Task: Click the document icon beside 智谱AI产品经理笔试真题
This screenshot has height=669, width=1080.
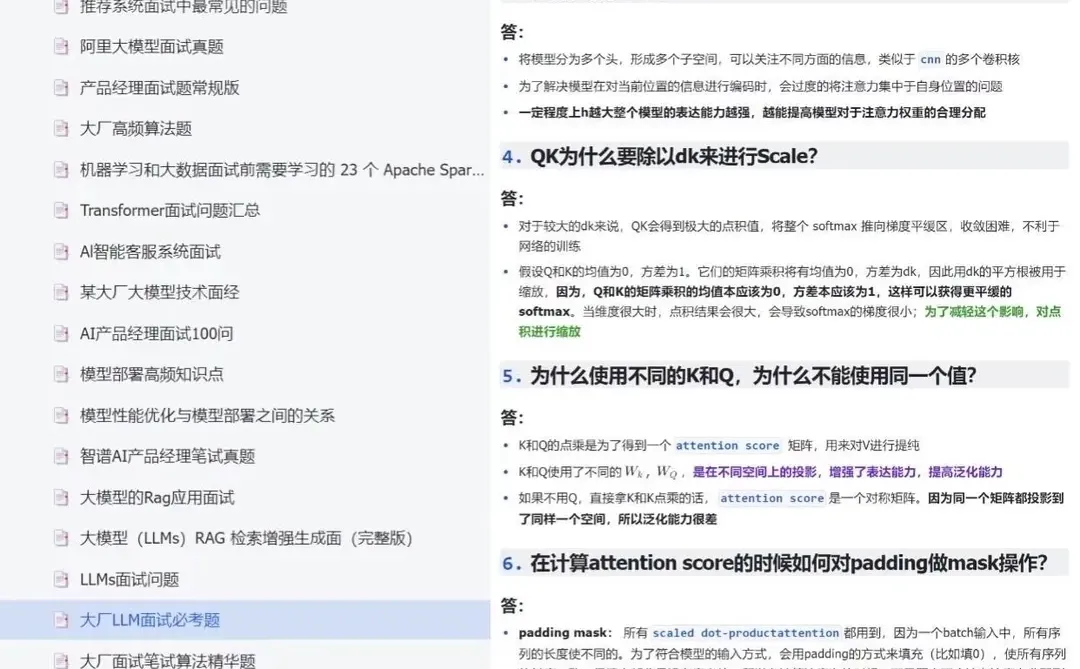Action: click(61, 456)
